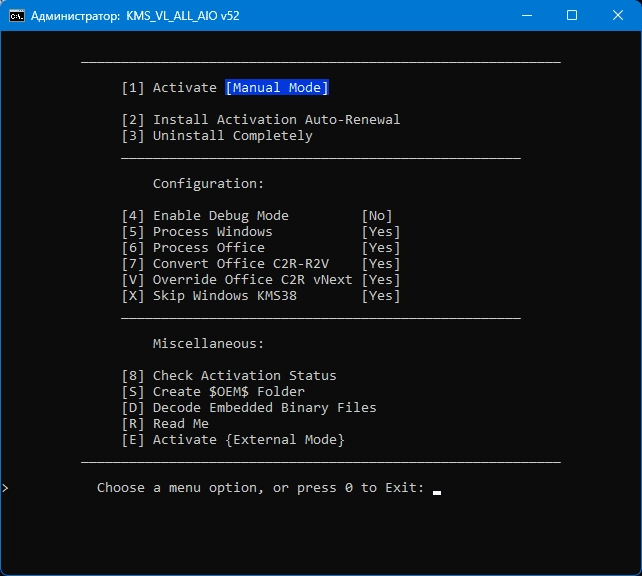This screenshot has width=642, height=576.
Task: Click the 'Miscellaneous:' heading
Action: (208, 343)
